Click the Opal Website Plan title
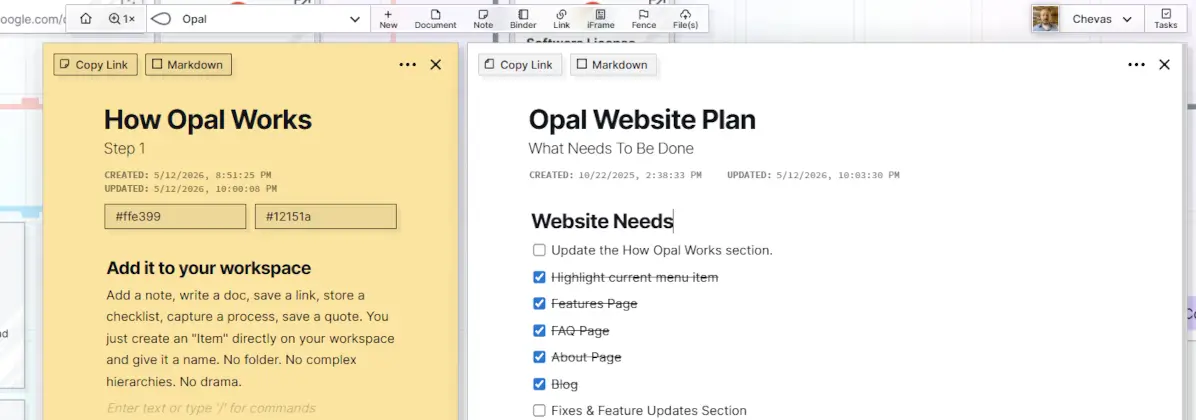 [x=642, y=120]
